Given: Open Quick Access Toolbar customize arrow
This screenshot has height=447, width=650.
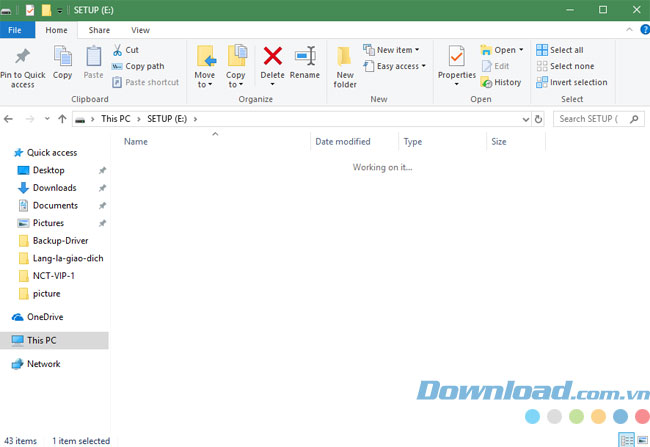Looking at the screenshot, I should (x=60, y=11).
